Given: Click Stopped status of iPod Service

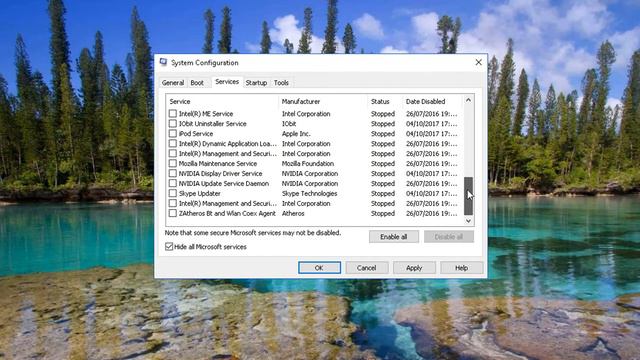Looking at the screenshot, I should 383,133.
